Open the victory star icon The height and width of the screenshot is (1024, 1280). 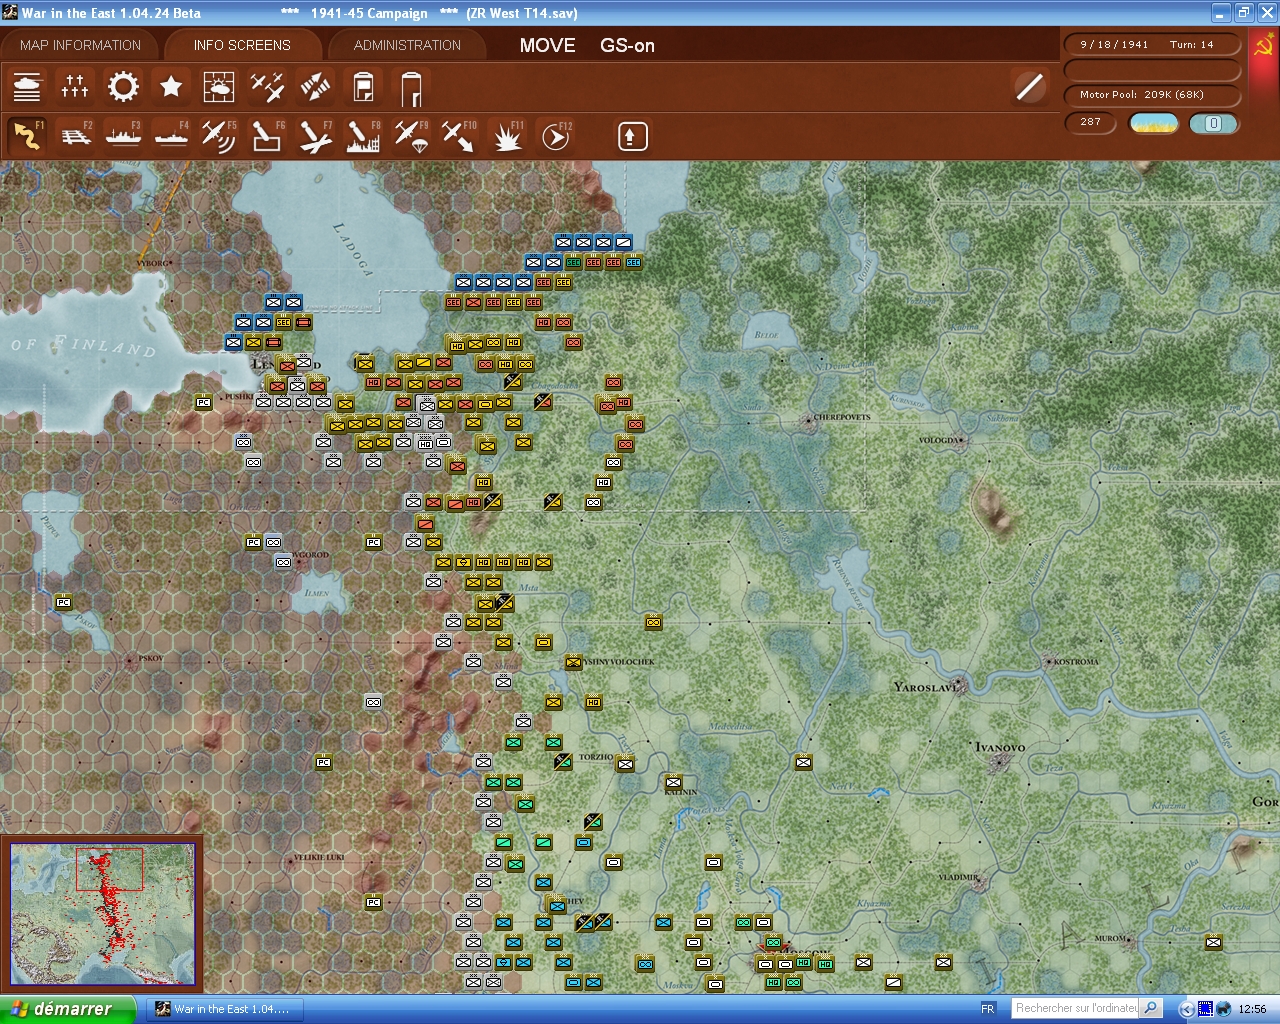(171, 87)
